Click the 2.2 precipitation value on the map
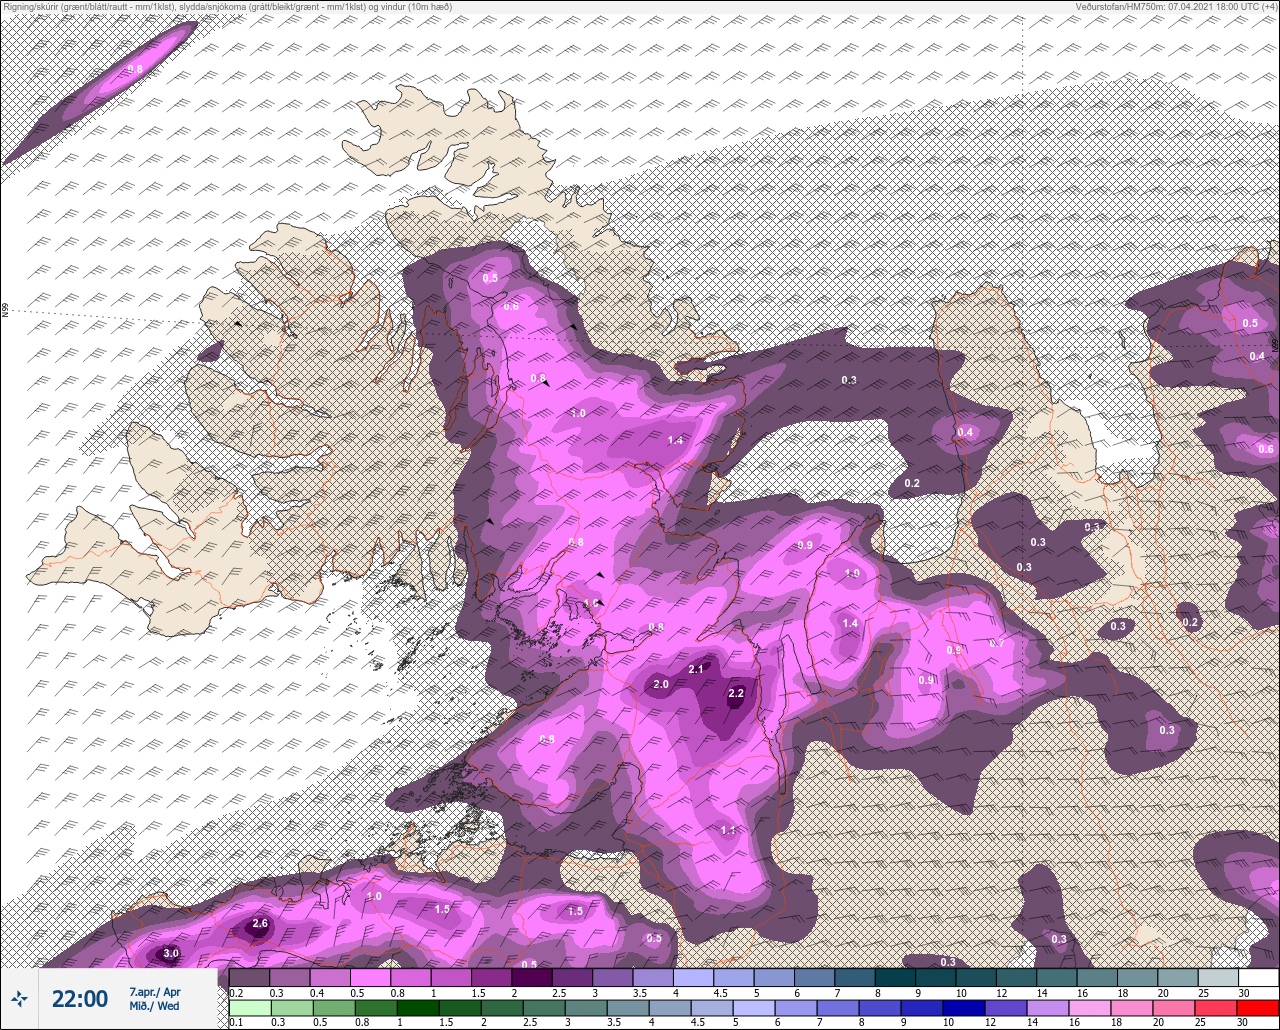 pyautogui.click(x=736, y=693)
